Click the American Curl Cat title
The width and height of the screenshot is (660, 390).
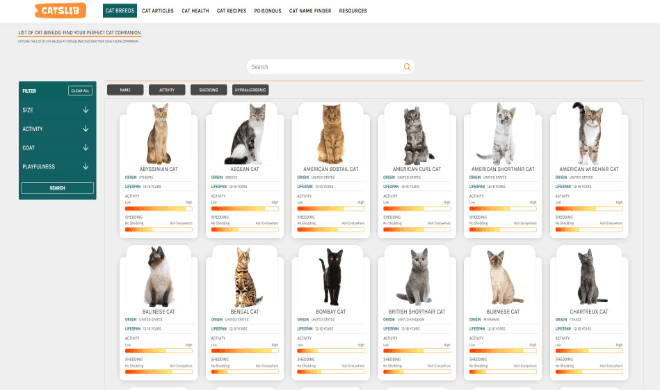417,169
